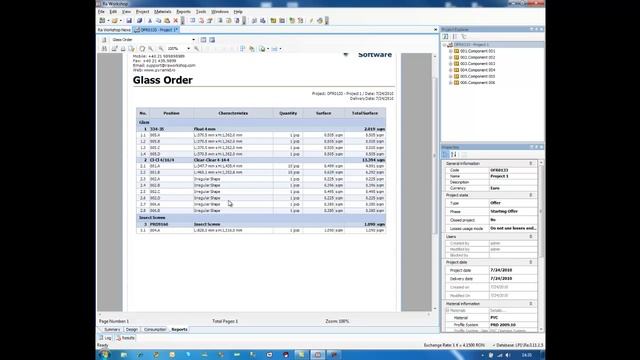The width and height of the screenshot is (640, 360).
Task: Open the zoom percentage dropdown
Action: point(188,49)
